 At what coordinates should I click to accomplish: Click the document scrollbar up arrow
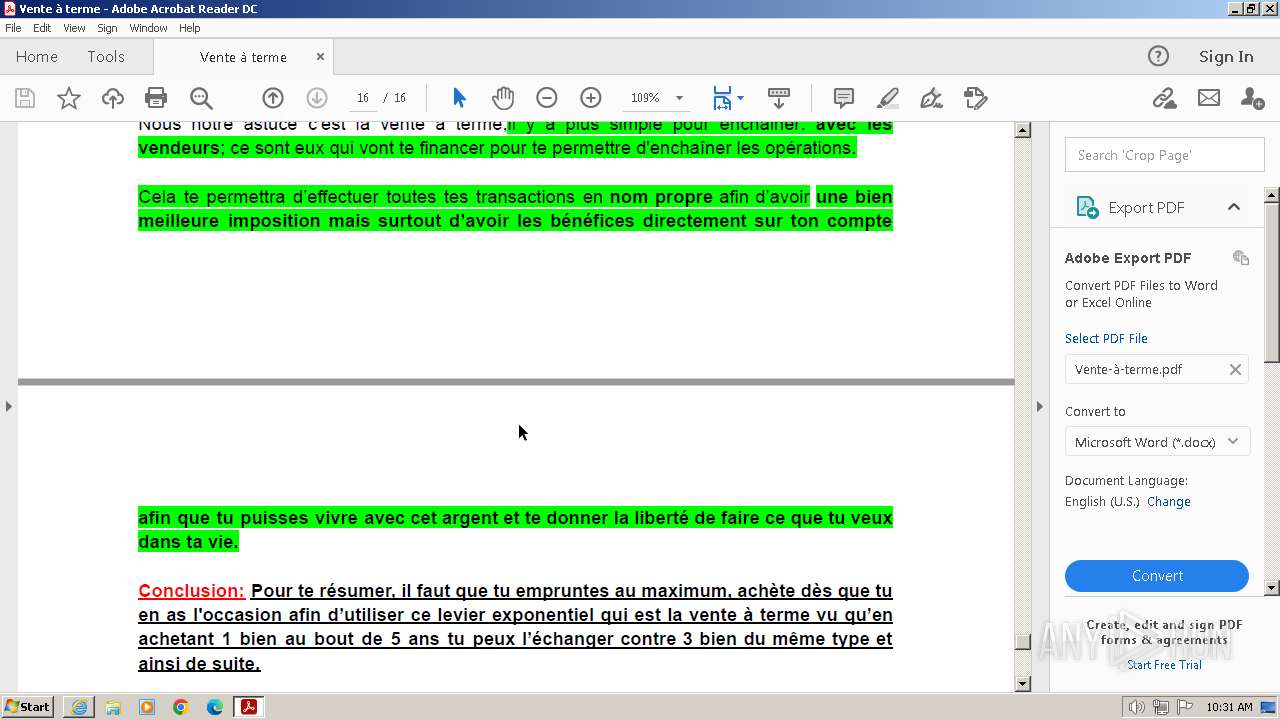point(1022,130)
